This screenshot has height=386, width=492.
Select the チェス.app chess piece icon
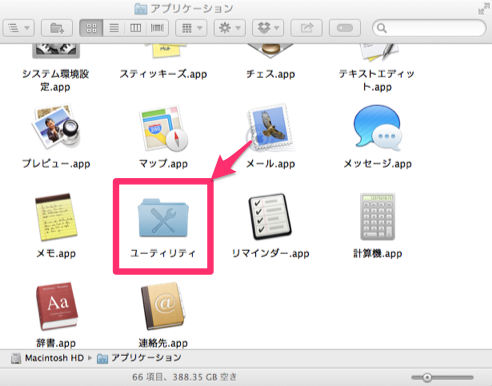tap(270, 51)
